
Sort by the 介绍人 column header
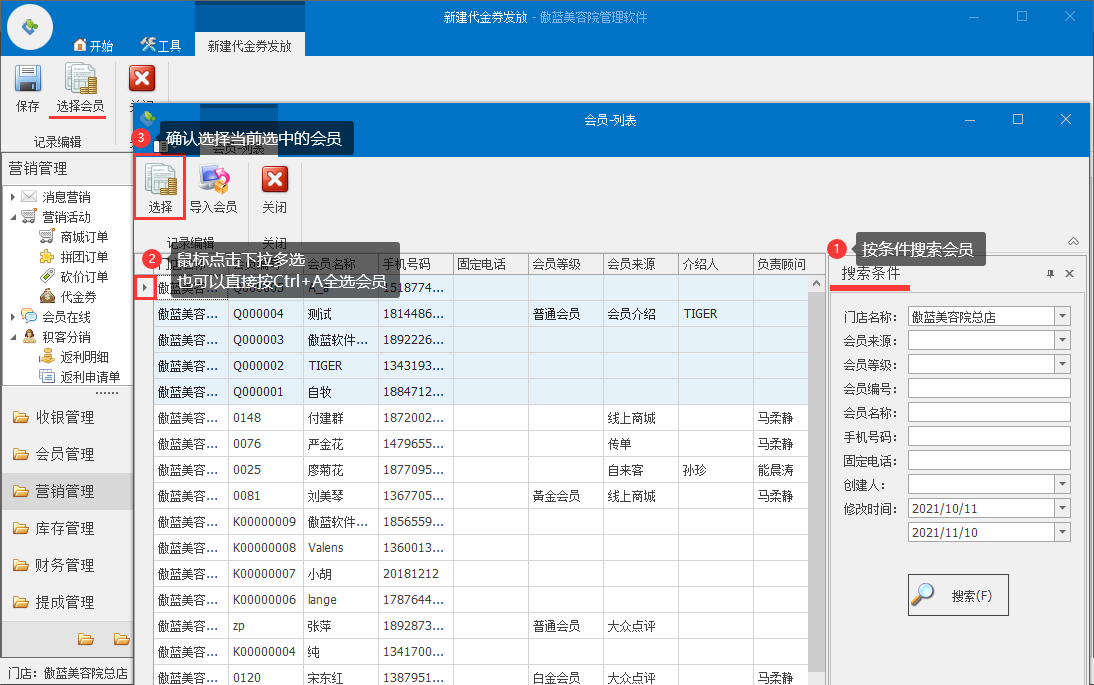coord(715,264)
